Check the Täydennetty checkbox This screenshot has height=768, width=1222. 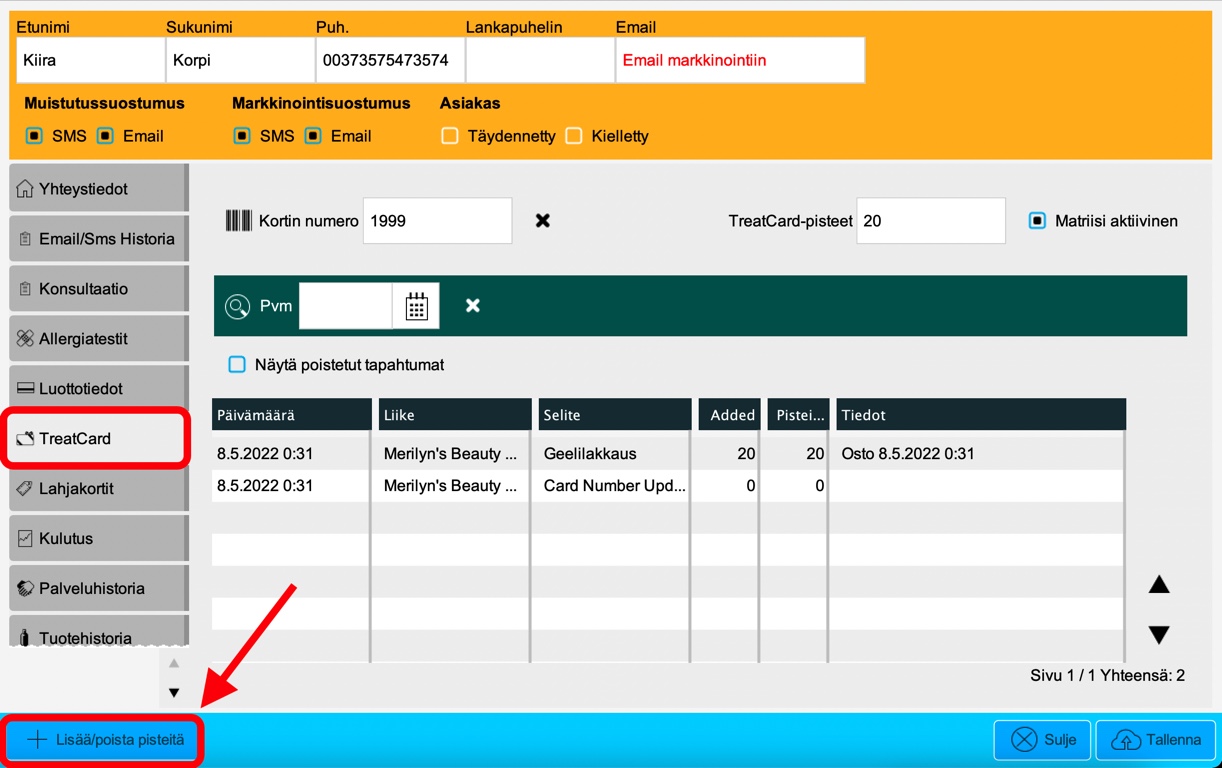point(450,136)
